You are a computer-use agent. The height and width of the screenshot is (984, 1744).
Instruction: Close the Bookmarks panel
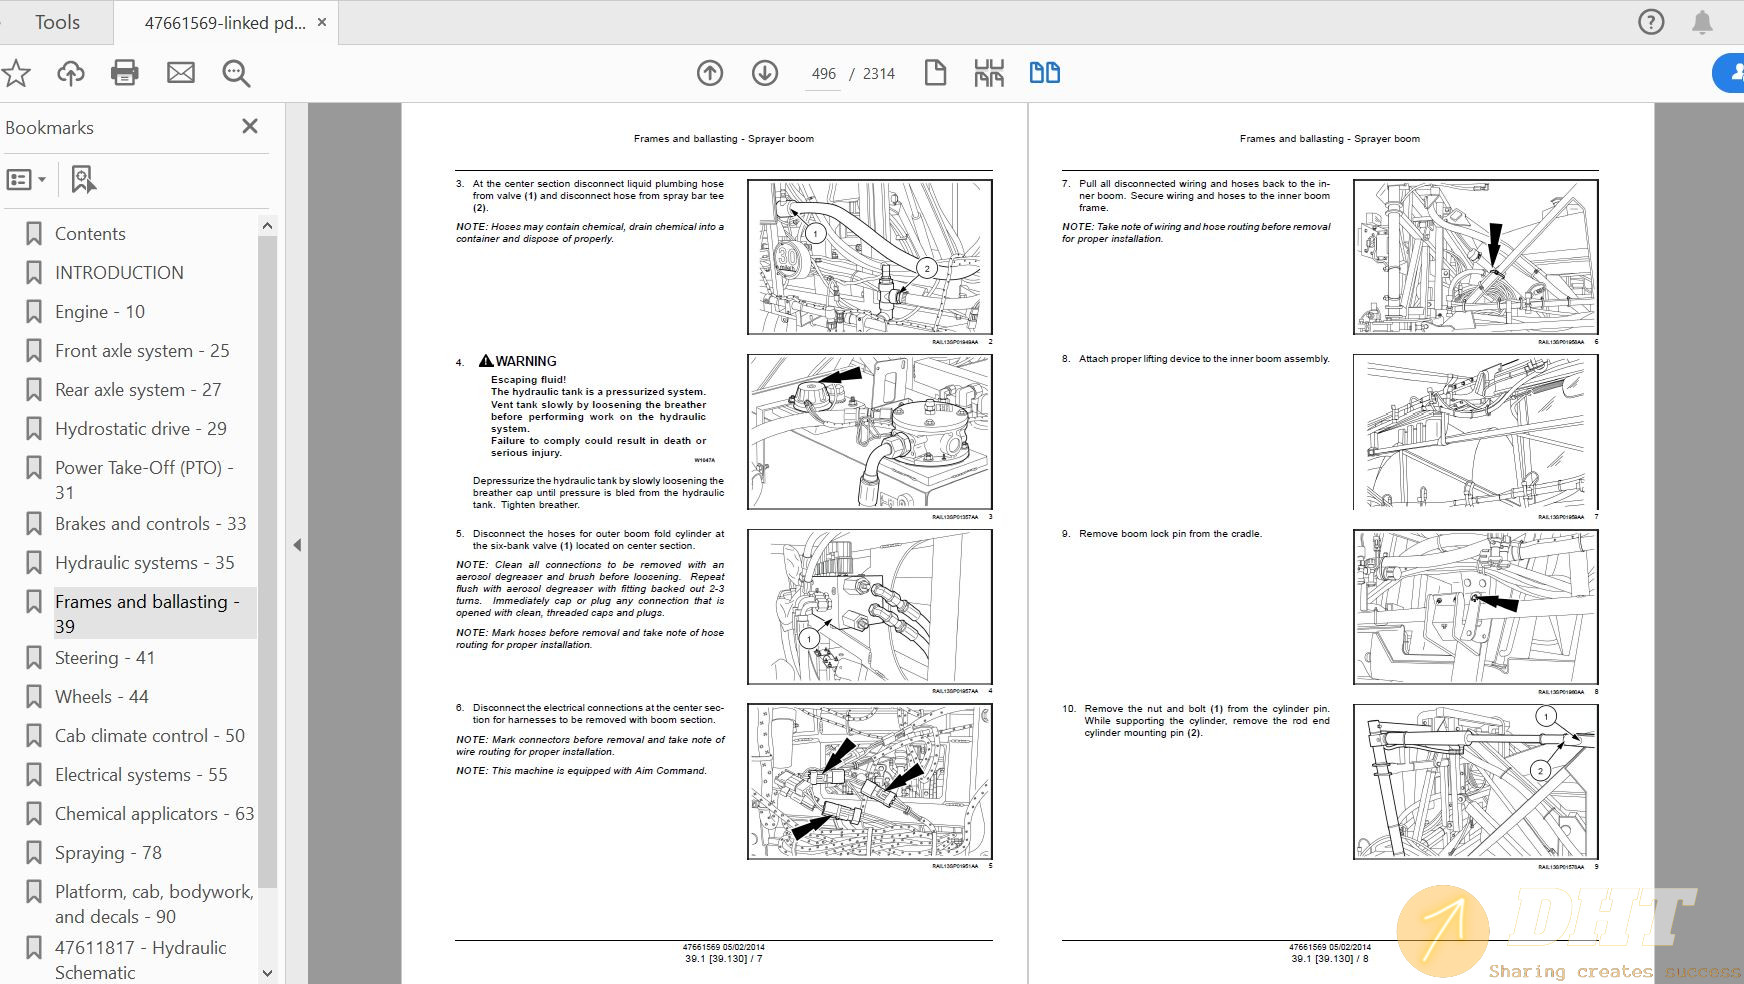[x=250, y=126]
